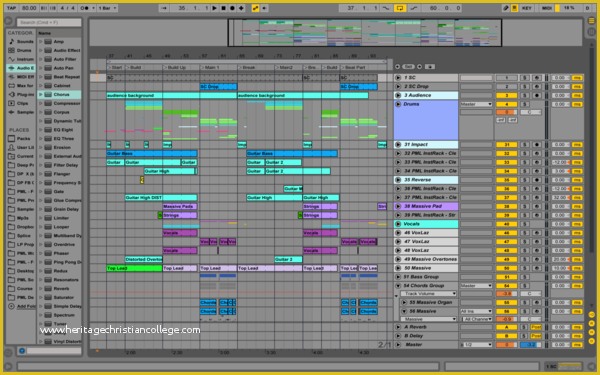Select the Top Lead green clip
The width and height of the screenshot is (600, 375).
(x=134, y=268)
